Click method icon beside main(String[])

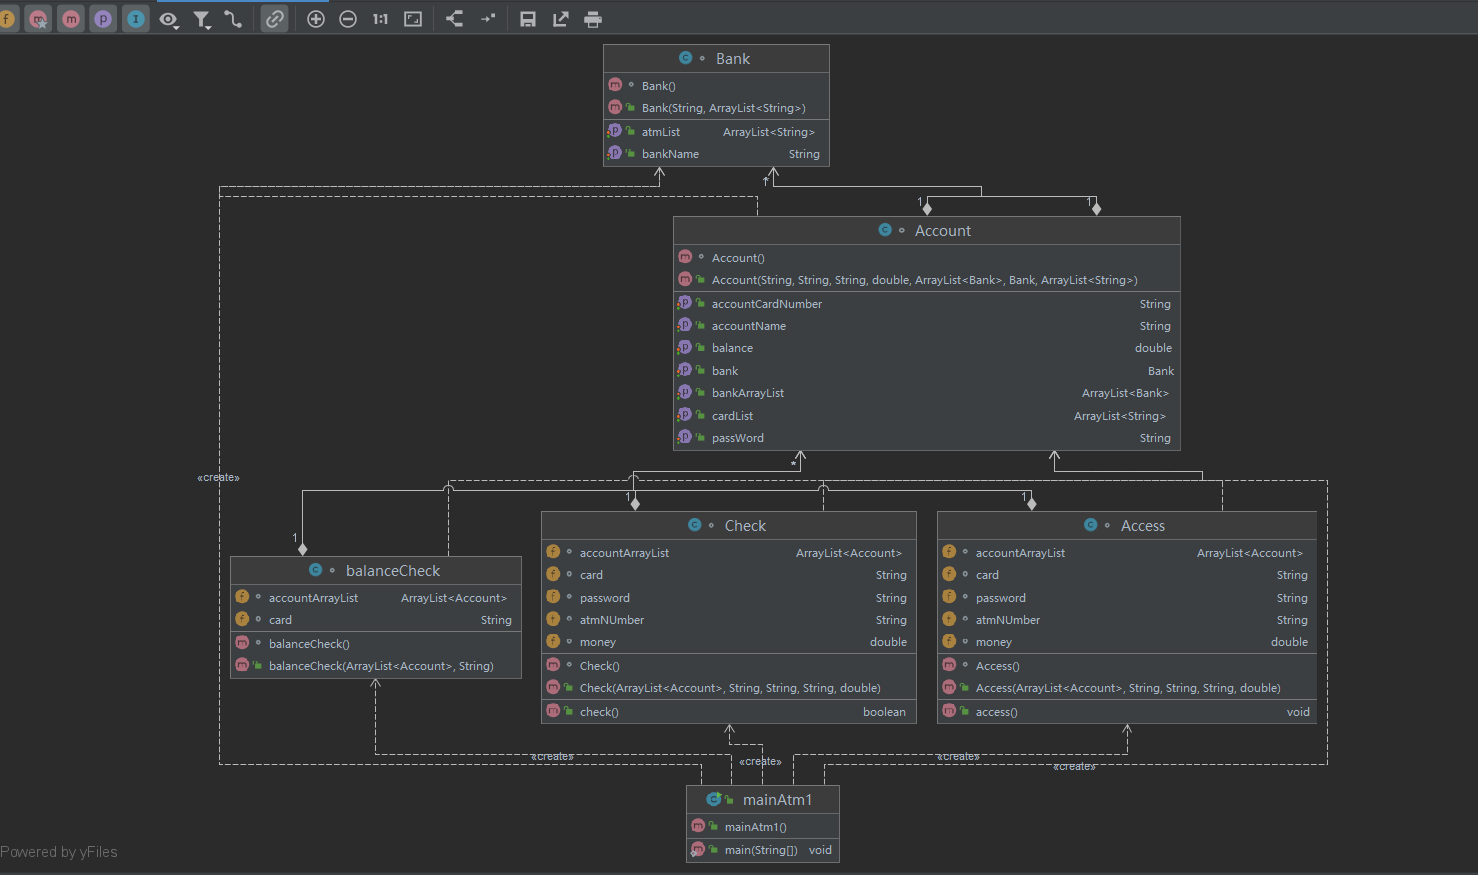pyautogui.click(x=698, y=849)
